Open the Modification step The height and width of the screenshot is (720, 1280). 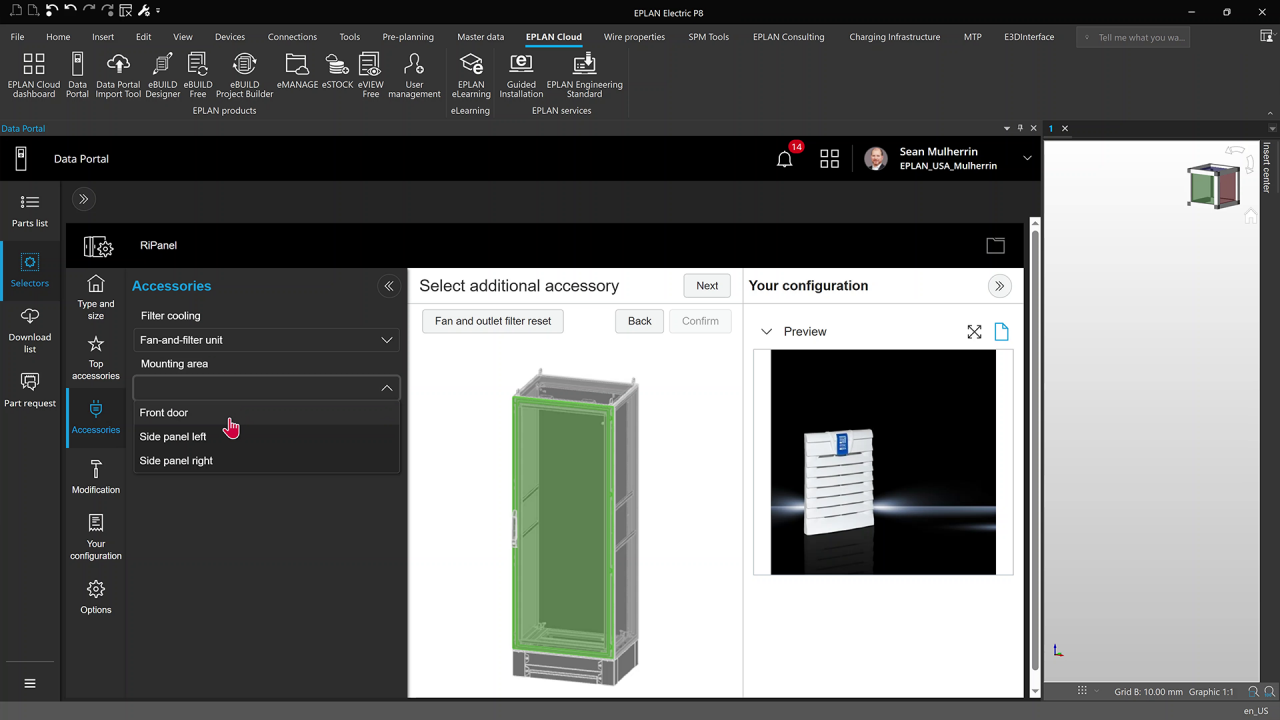pos(96,476)
